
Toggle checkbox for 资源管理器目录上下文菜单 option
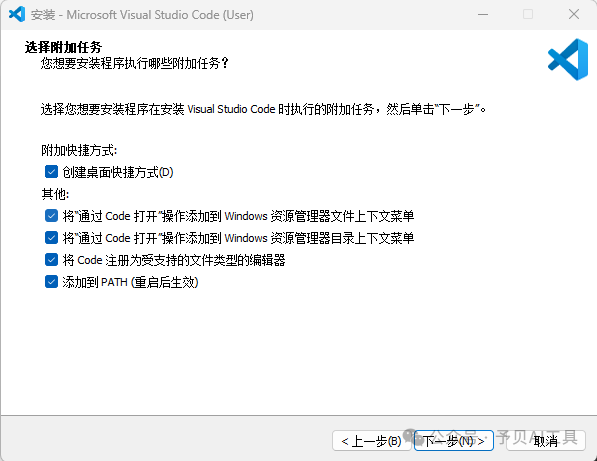[x=51, y=238]
